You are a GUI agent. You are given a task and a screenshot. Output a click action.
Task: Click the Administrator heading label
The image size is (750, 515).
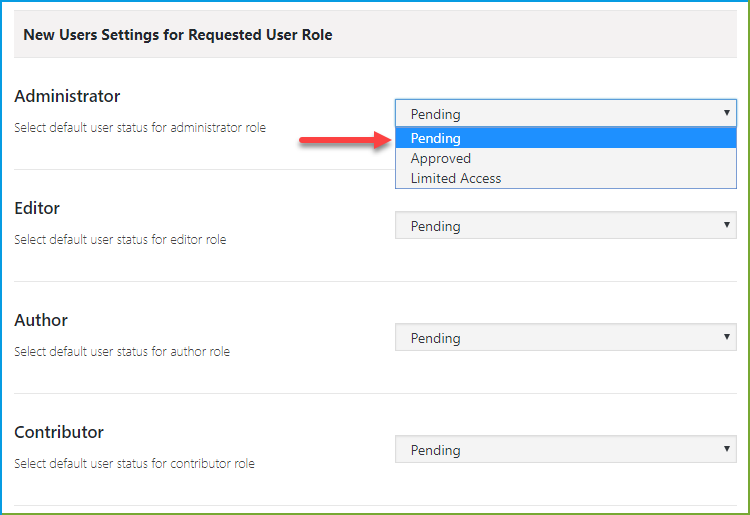(x=67, y=97)
